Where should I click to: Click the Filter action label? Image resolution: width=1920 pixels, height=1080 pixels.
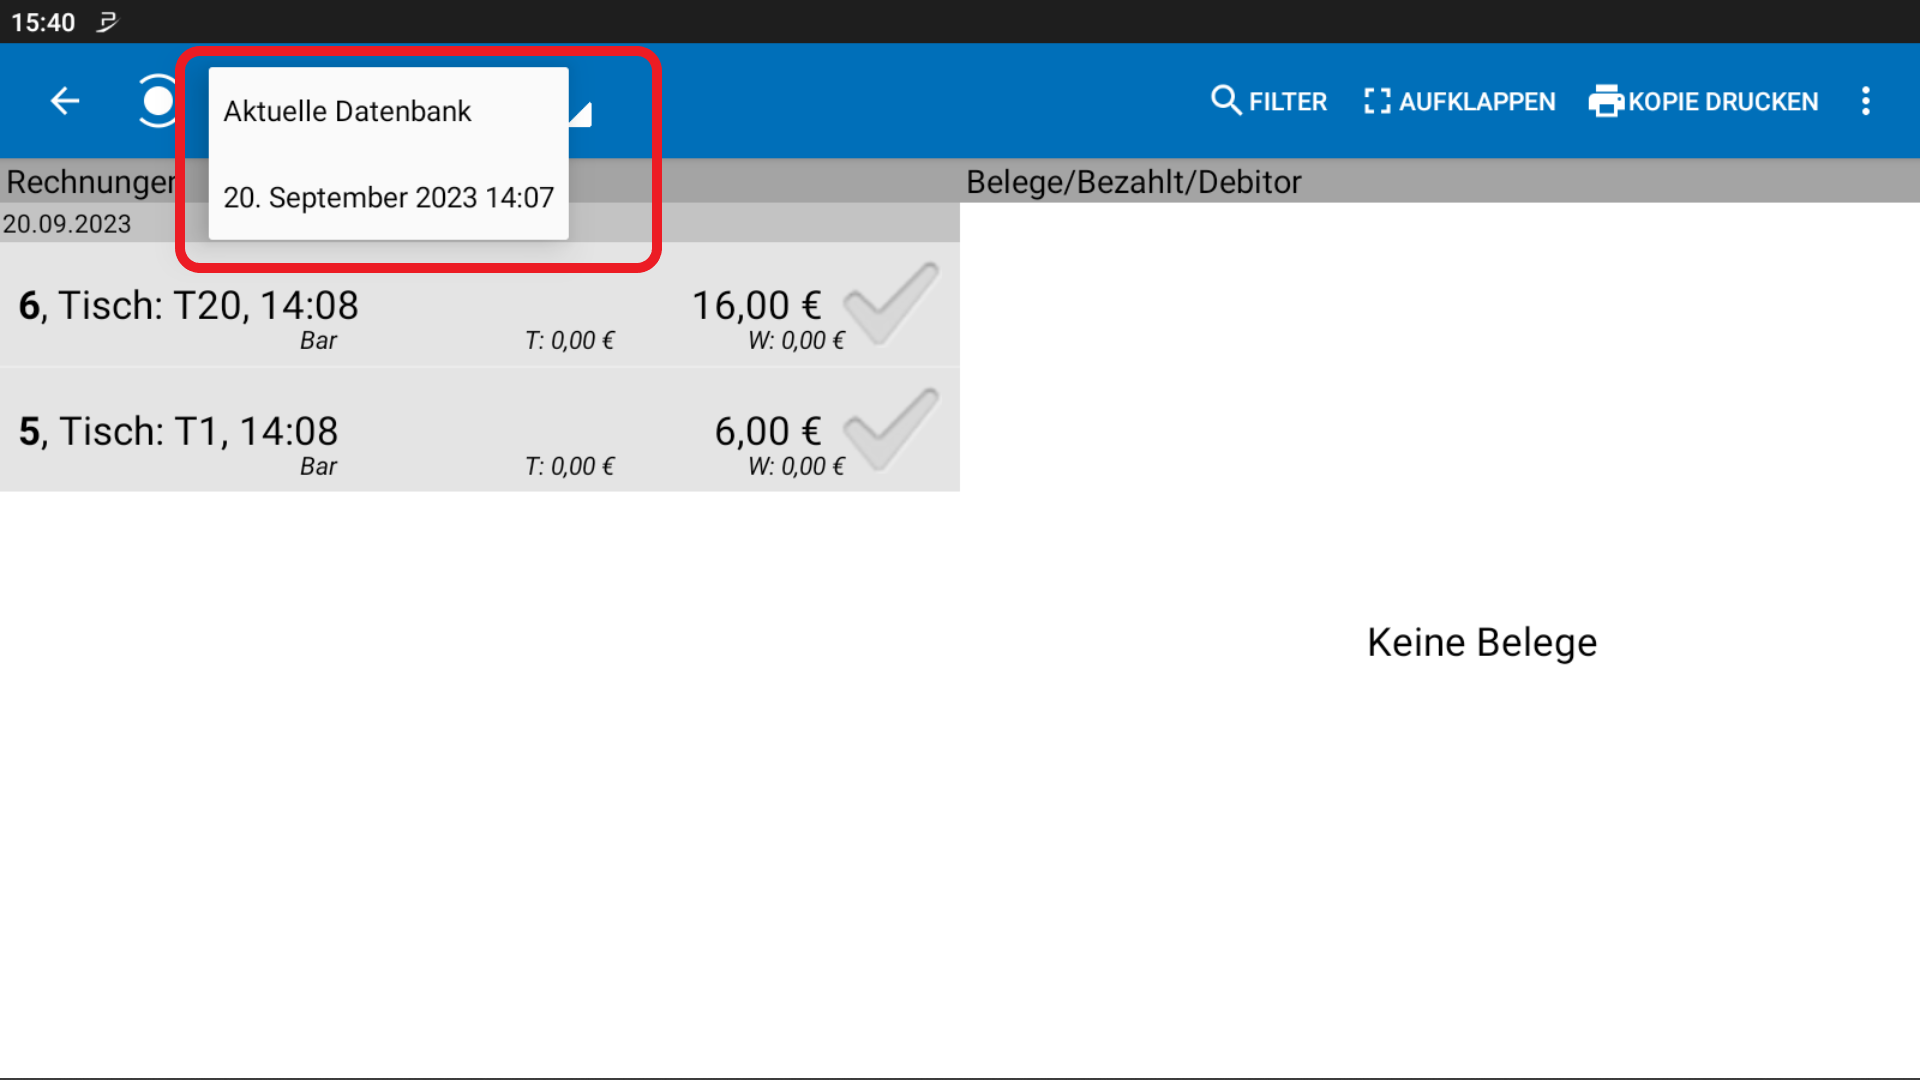coord(1288,100)
